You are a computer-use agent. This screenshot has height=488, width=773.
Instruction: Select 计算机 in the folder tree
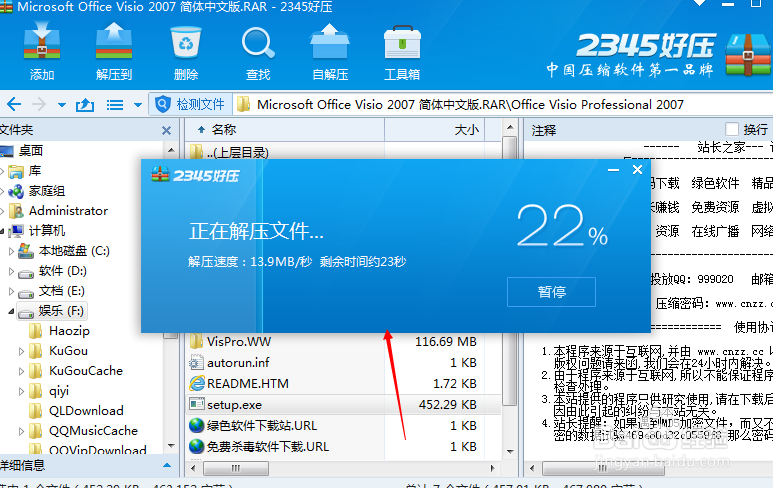47,231
